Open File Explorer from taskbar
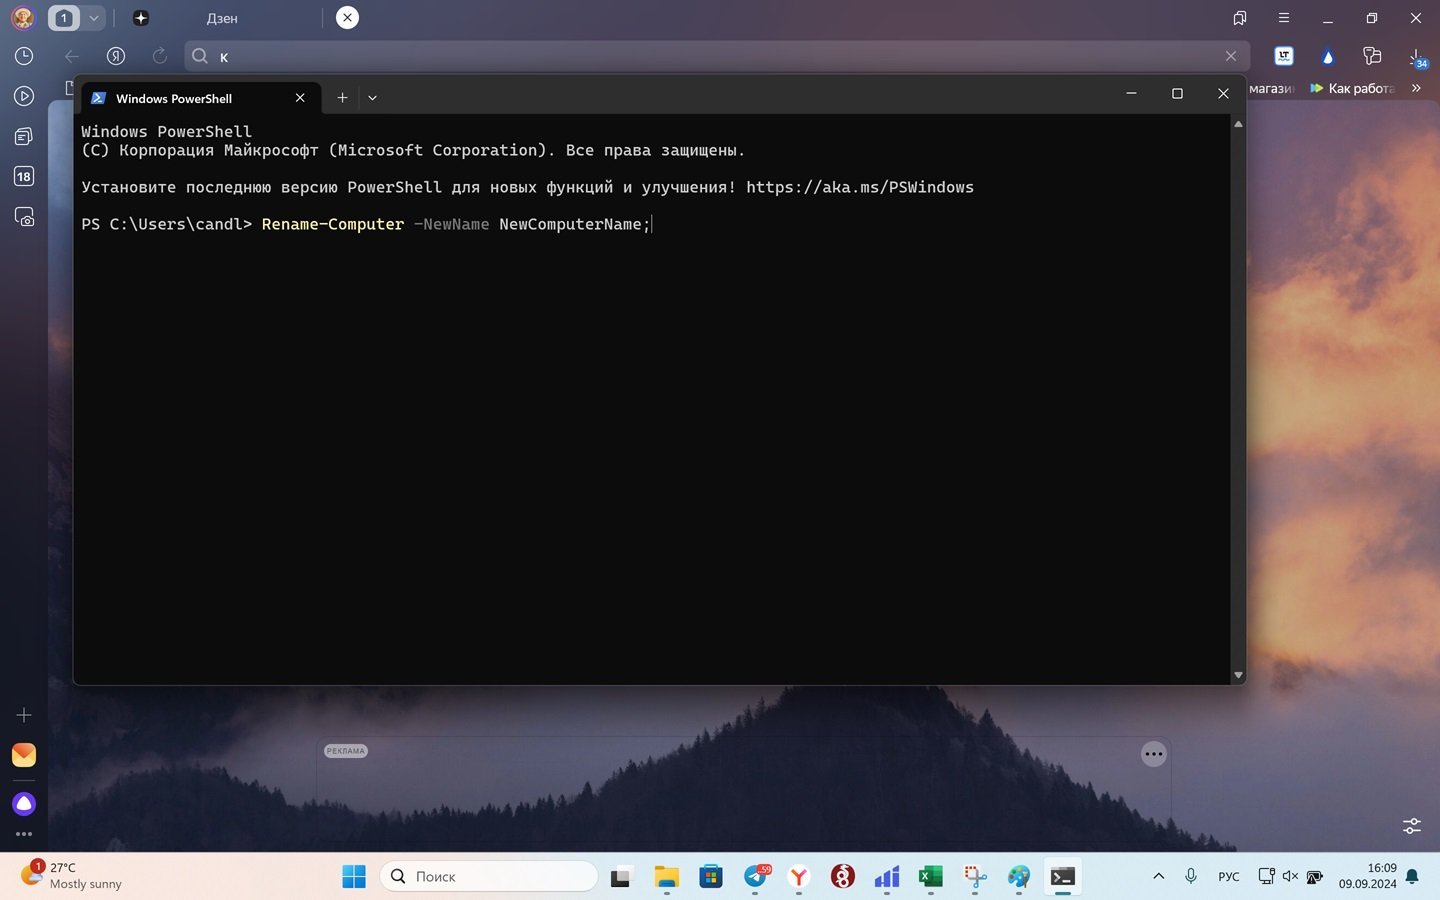Viewport: 1440px width, 900px height. click(x=667, y=877)
